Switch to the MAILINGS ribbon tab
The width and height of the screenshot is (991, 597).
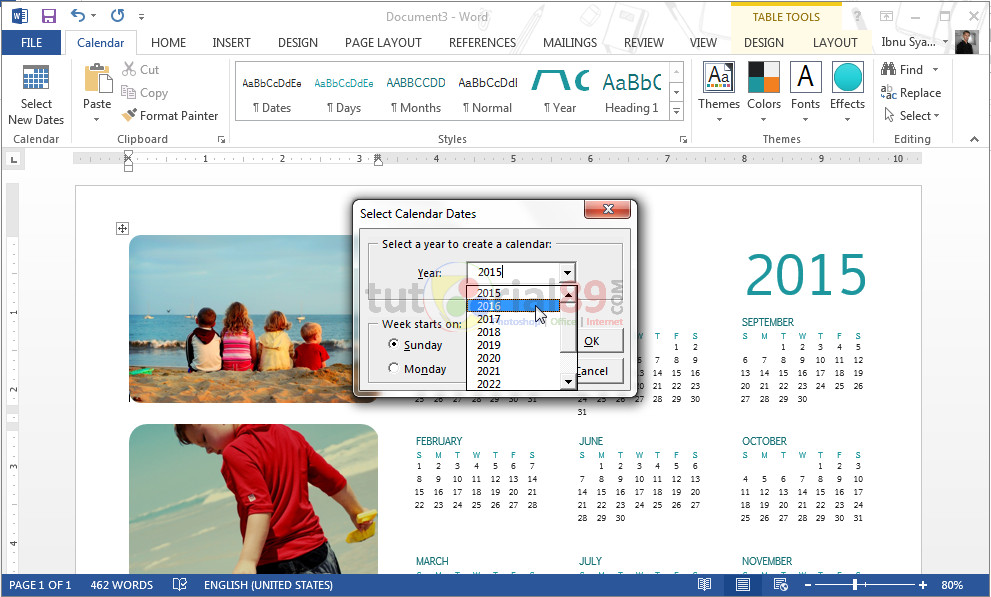[569, 42]
